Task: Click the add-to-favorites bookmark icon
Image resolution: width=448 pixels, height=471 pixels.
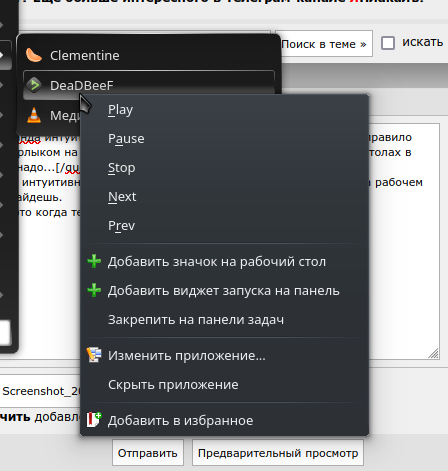Action: click(x=94, y=420)
